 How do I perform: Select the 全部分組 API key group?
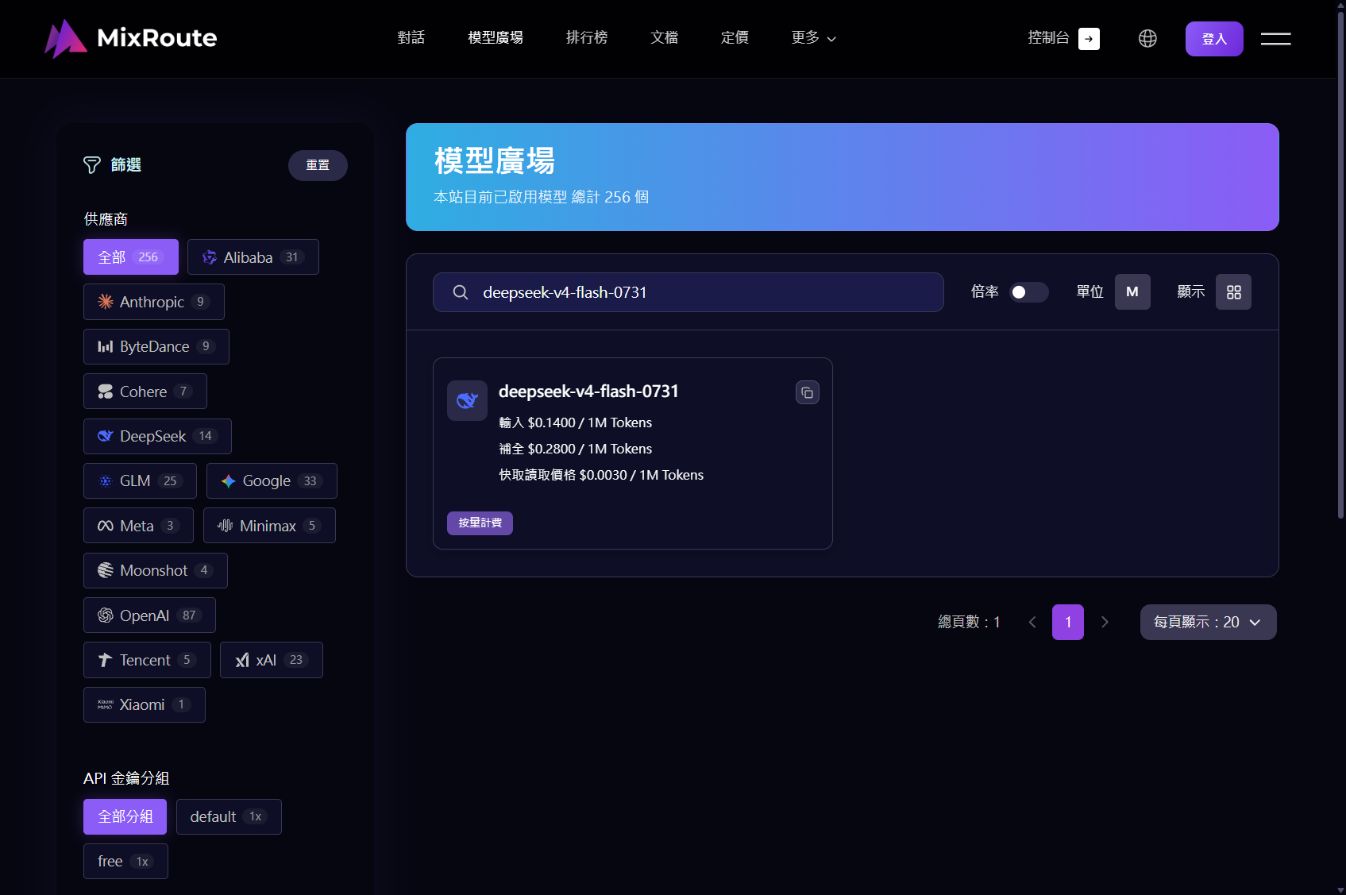[125, 817]
